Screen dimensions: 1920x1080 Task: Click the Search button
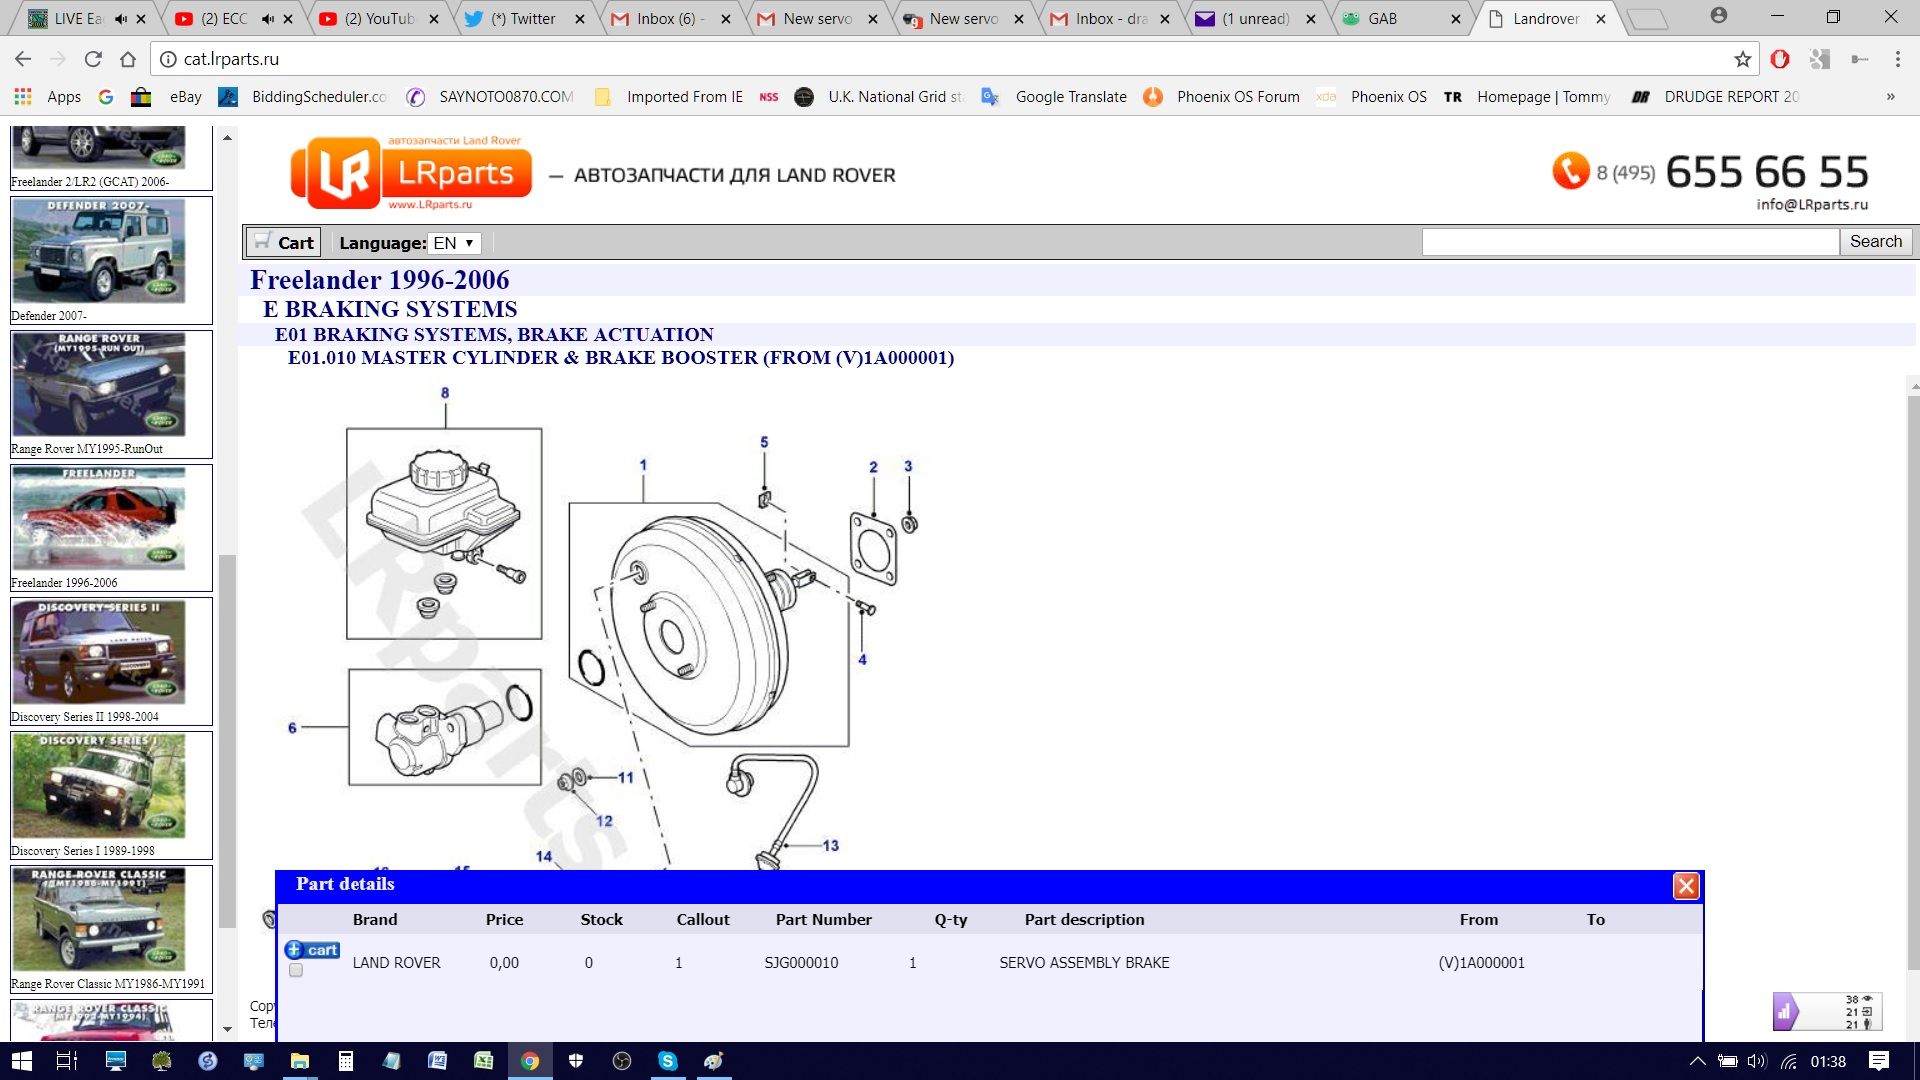pos(1875,241)
